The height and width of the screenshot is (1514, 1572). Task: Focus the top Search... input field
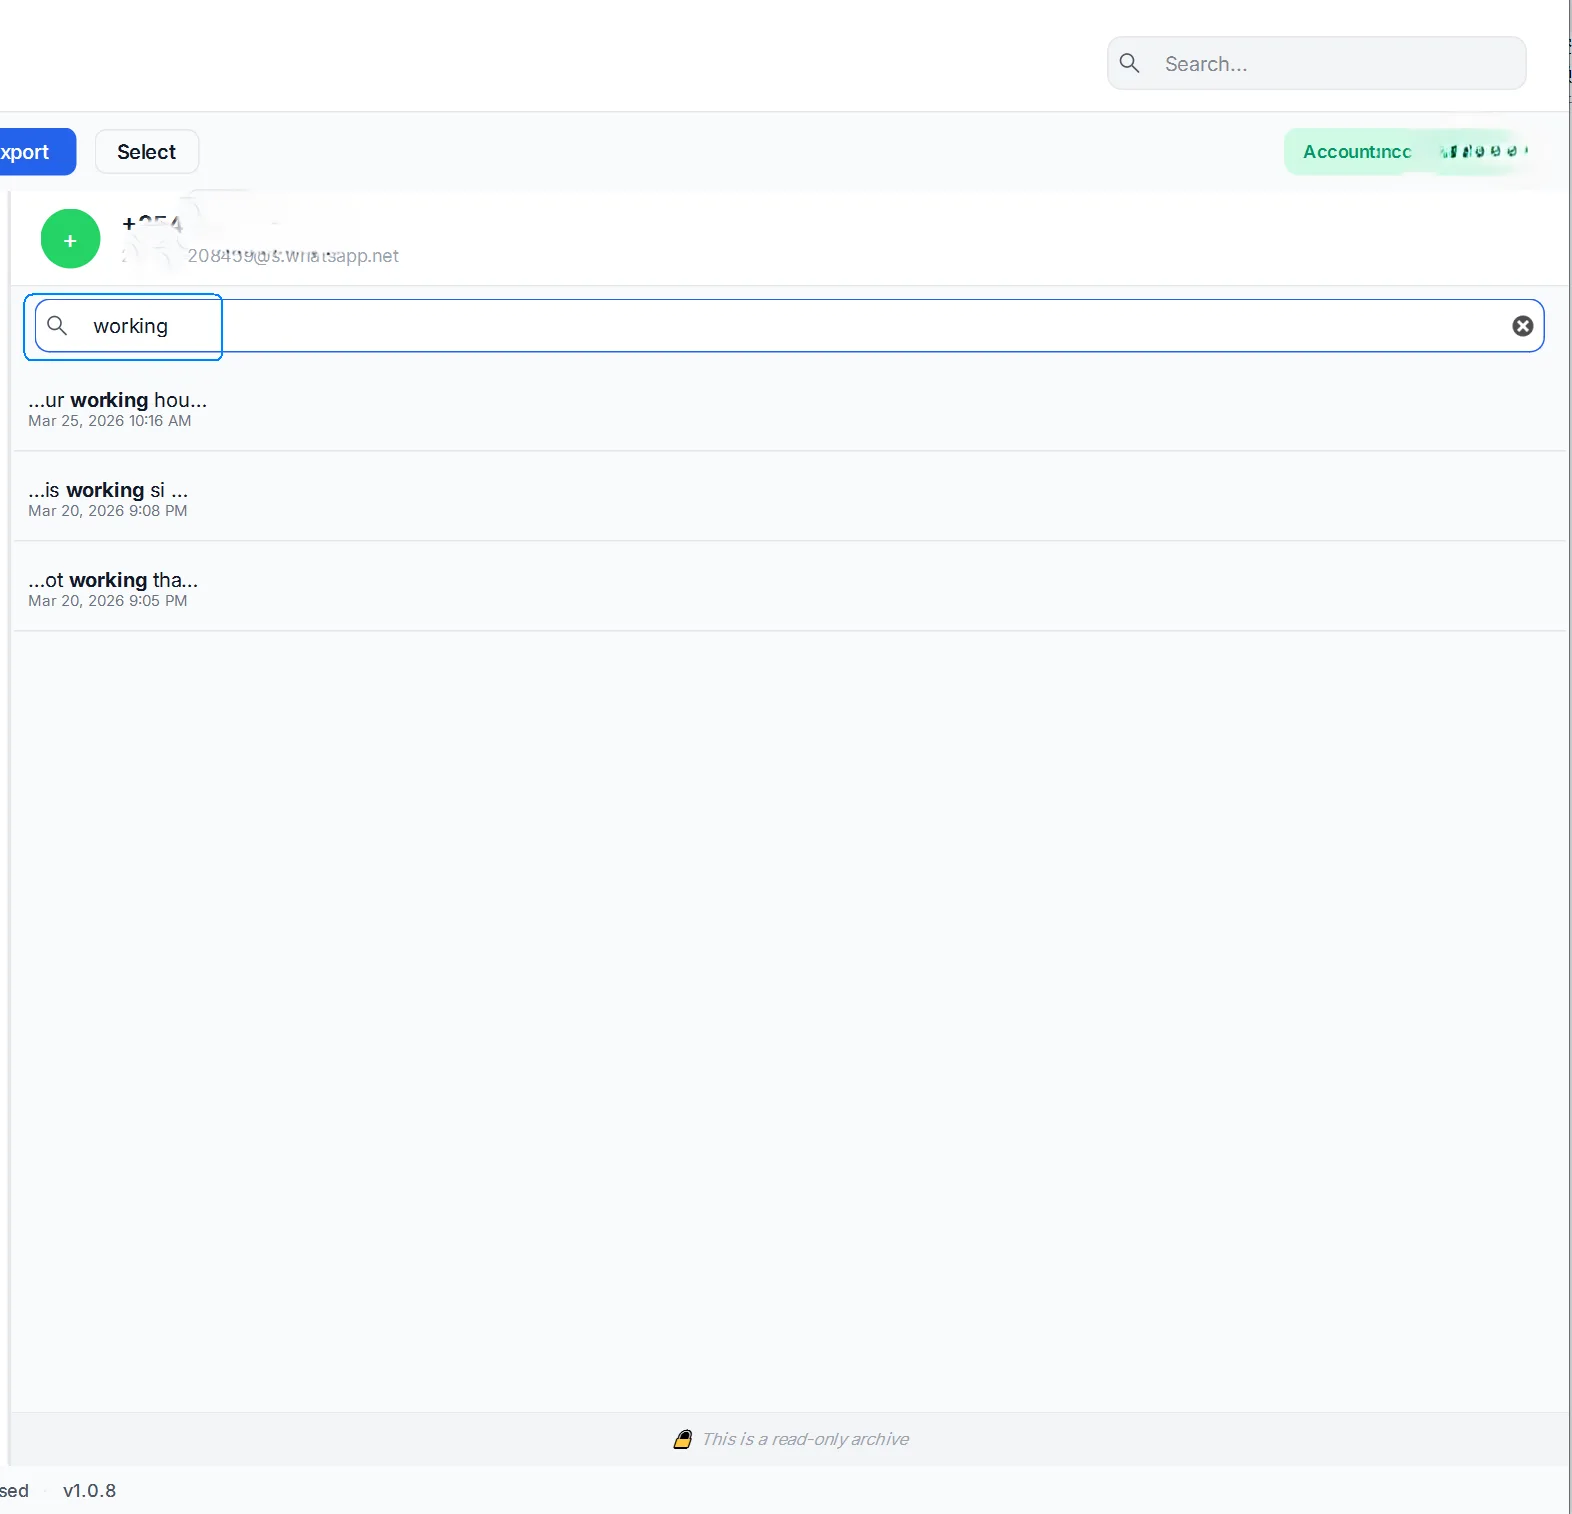pyautogui.click(x=1316, y=63)
